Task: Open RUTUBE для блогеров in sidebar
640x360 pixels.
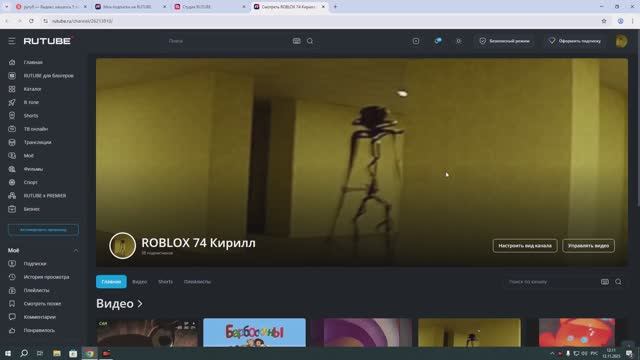Action: (49, 76)
